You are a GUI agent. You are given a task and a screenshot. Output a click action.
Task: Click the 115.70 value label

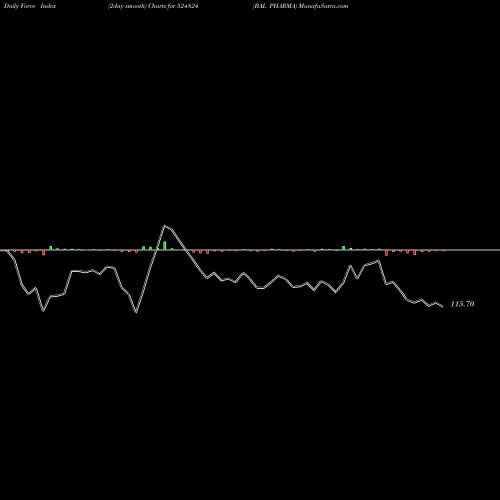pyautogui.click(x=462, y=304)
